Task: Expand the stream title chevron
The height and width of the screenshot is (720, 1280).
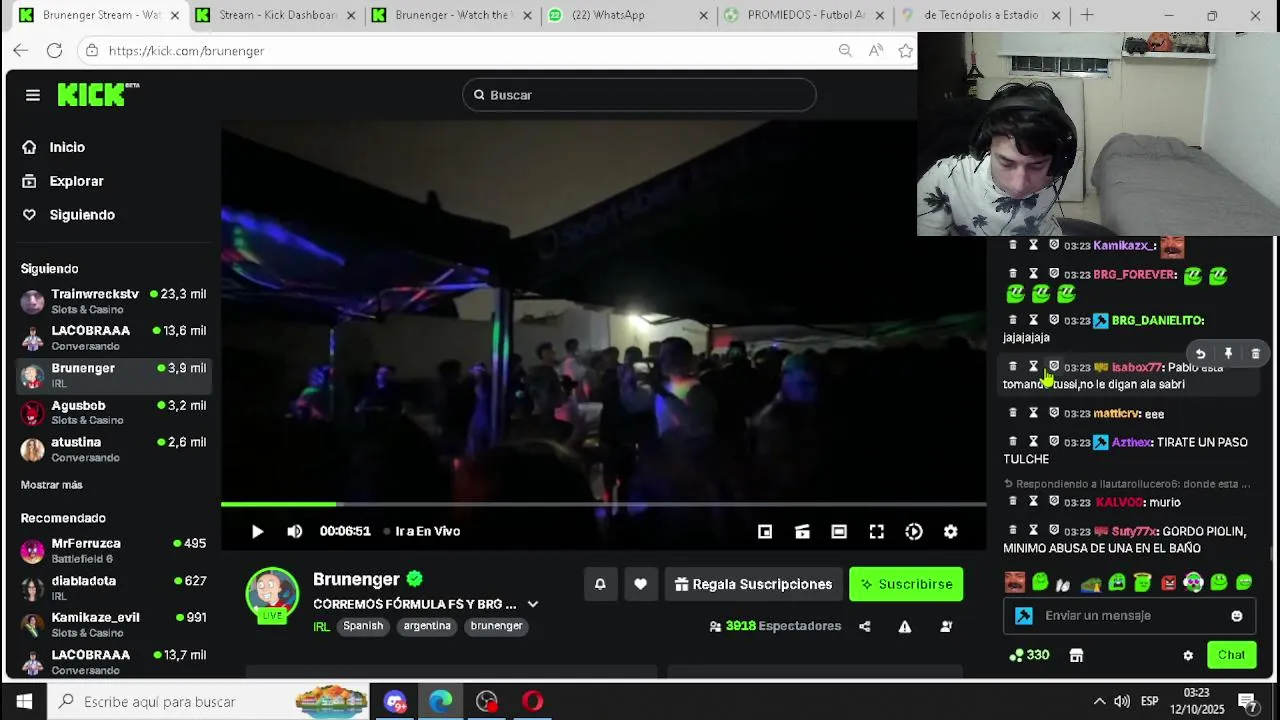Action: click(x=533, y=604)
